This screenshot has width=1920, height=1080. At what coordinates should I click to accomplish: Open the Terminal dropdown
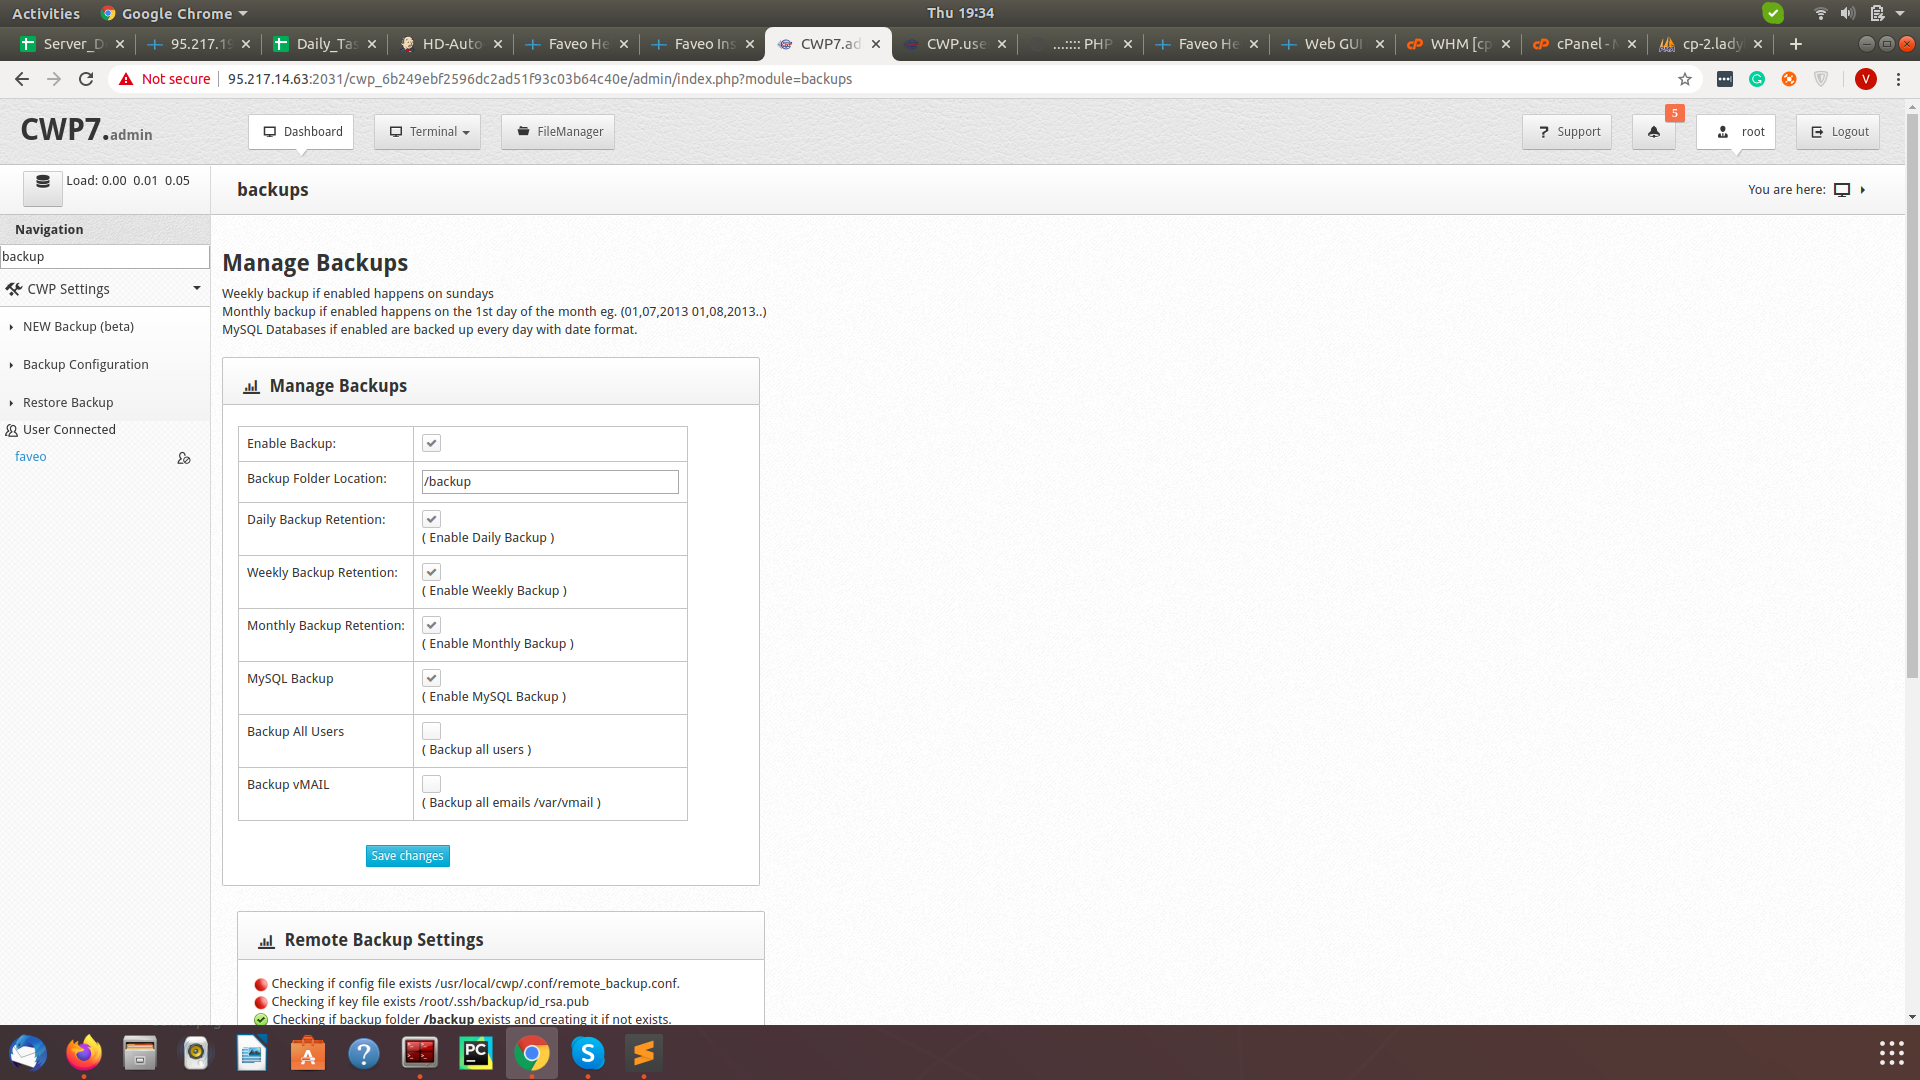pyautogui.click(x=428, y=132)
